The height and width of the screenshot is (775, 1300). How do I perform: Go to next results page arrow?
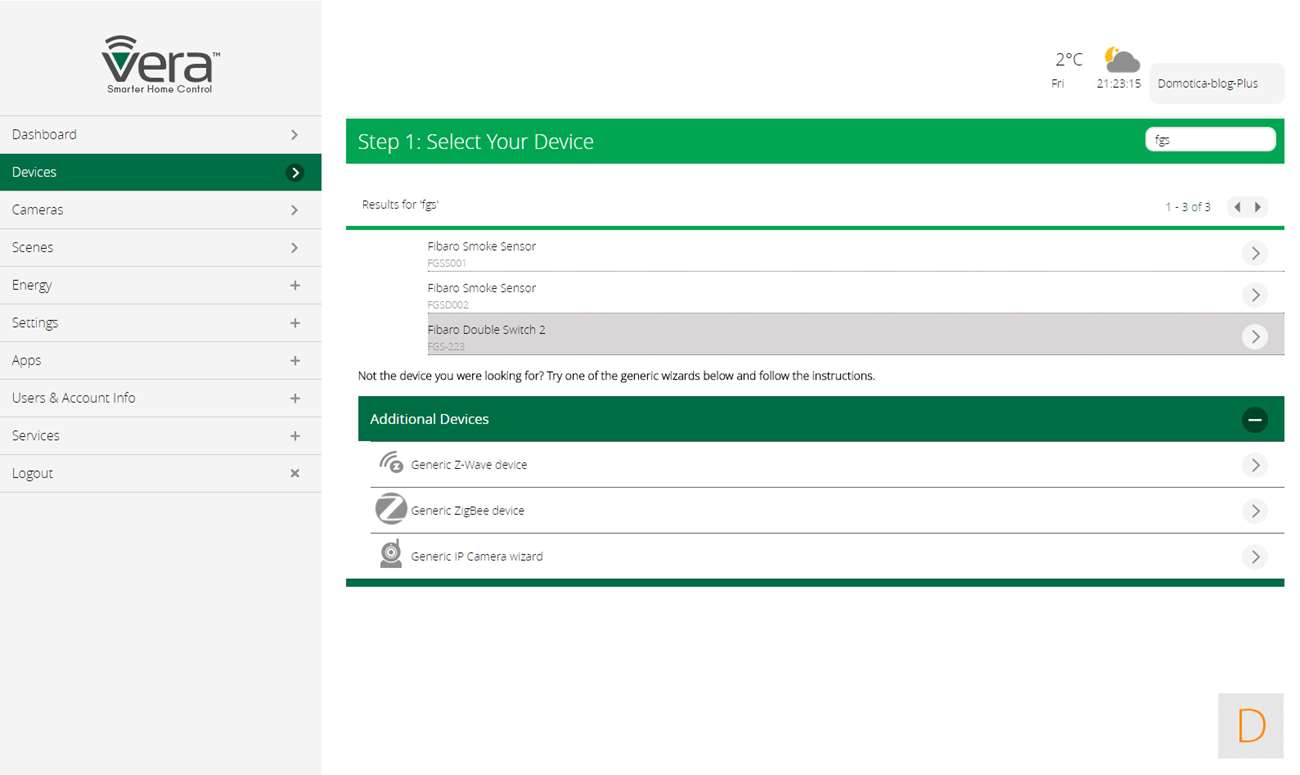(1258, 207)
